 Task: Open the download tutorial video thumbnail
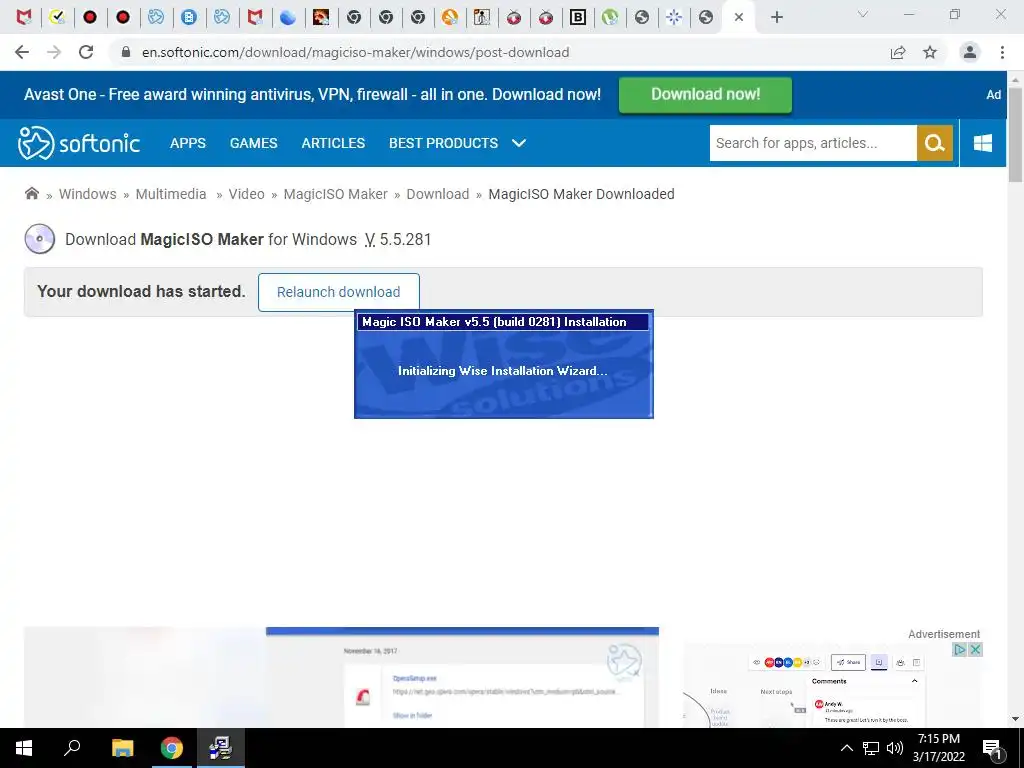click(x=342, y=677)
